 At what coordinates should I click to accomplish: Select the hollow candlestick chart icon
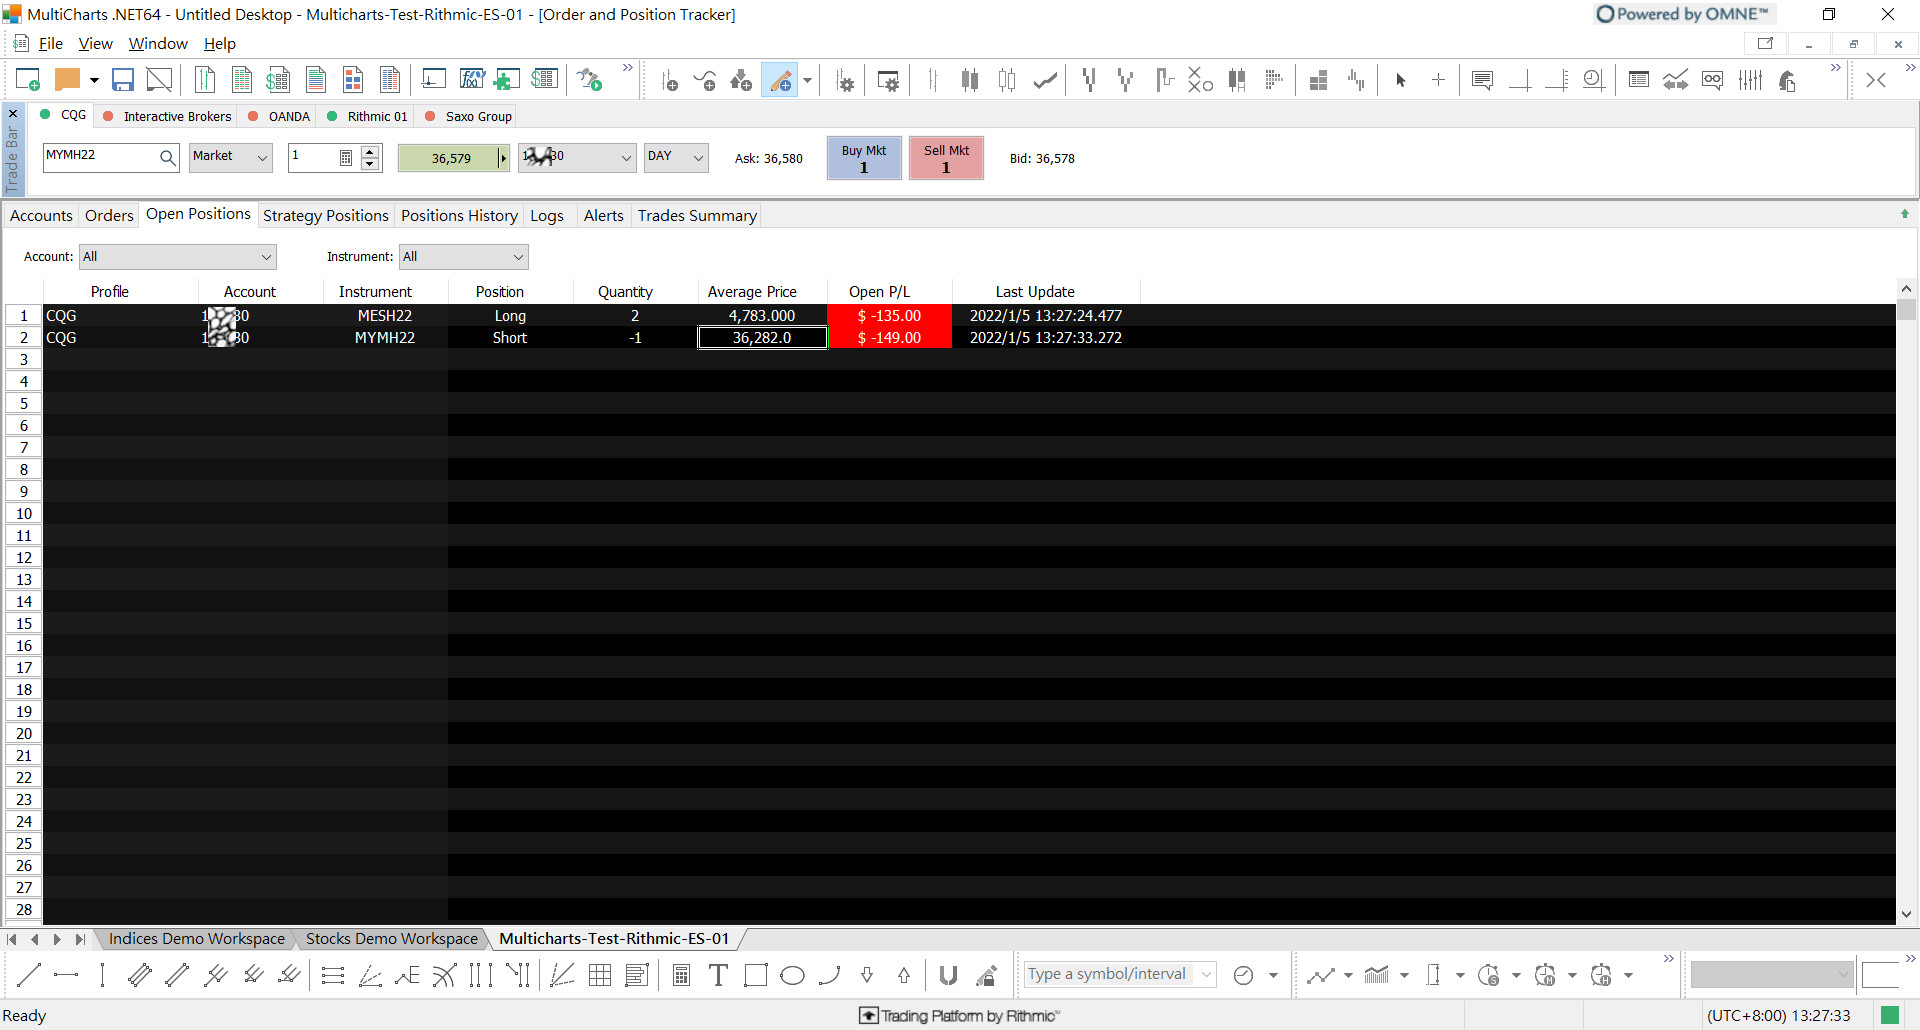click(x=1007, y=80)
